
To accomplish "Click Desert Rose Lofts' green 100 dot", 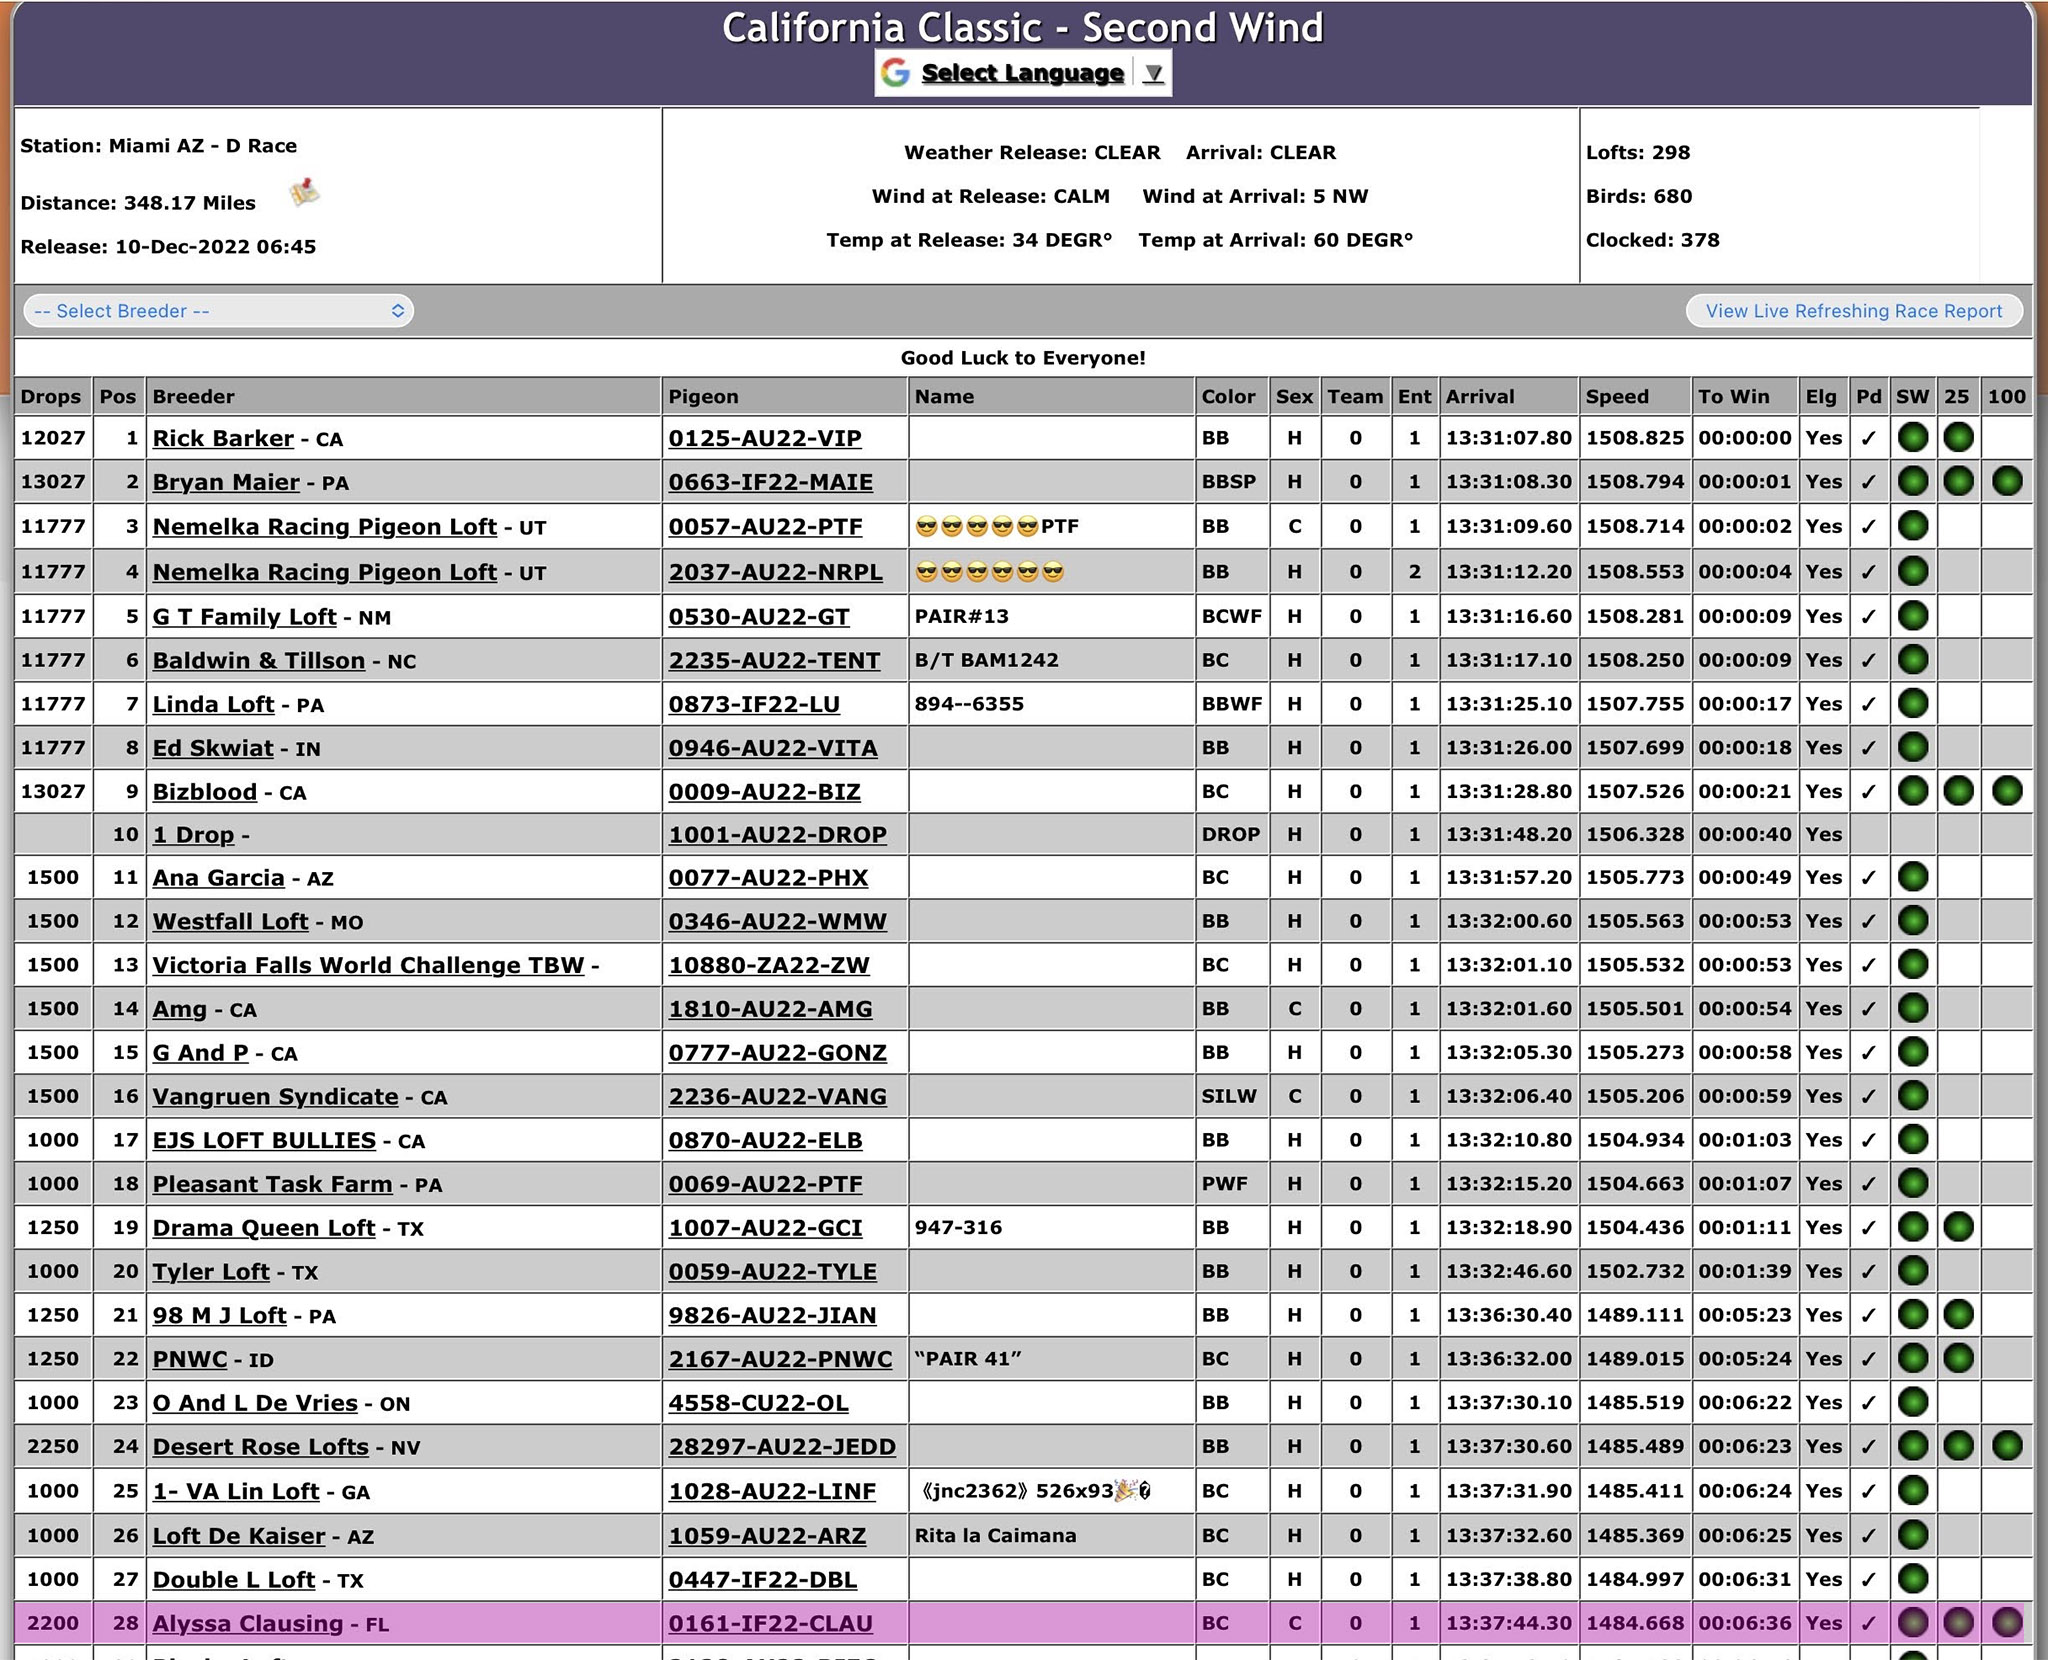I will [x=2006, y=1447].
